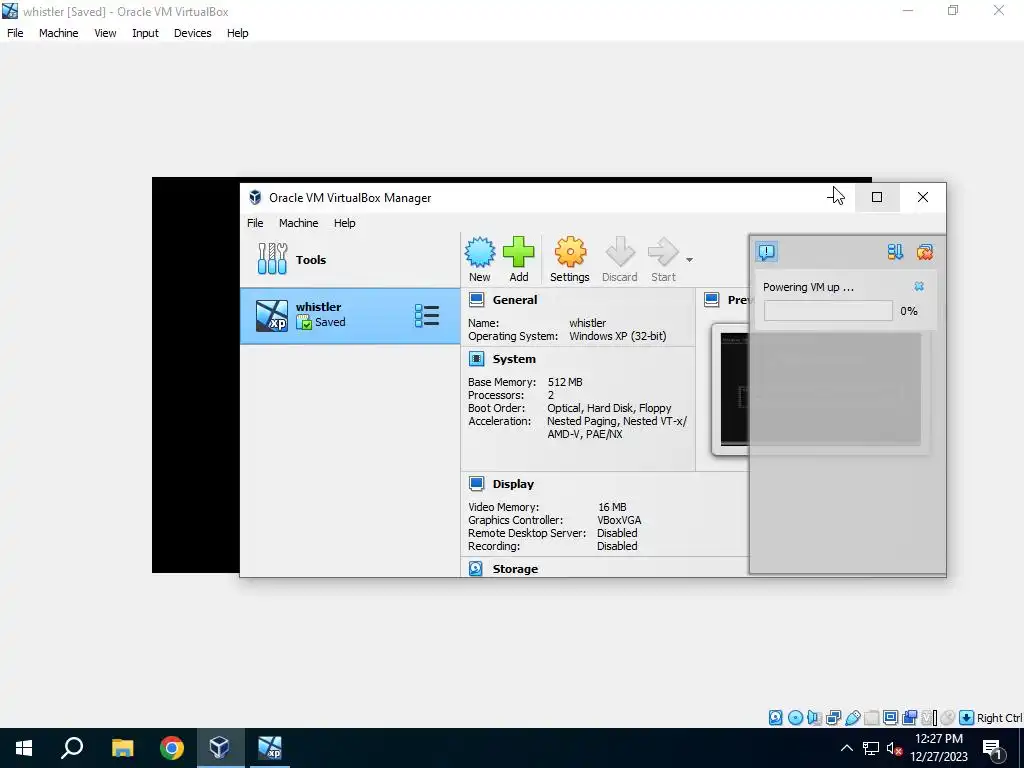The height and width of the screenshot is (768, 1024).
Task: Switch to whistler XP taskbar icon
Action: pos(269,748)
